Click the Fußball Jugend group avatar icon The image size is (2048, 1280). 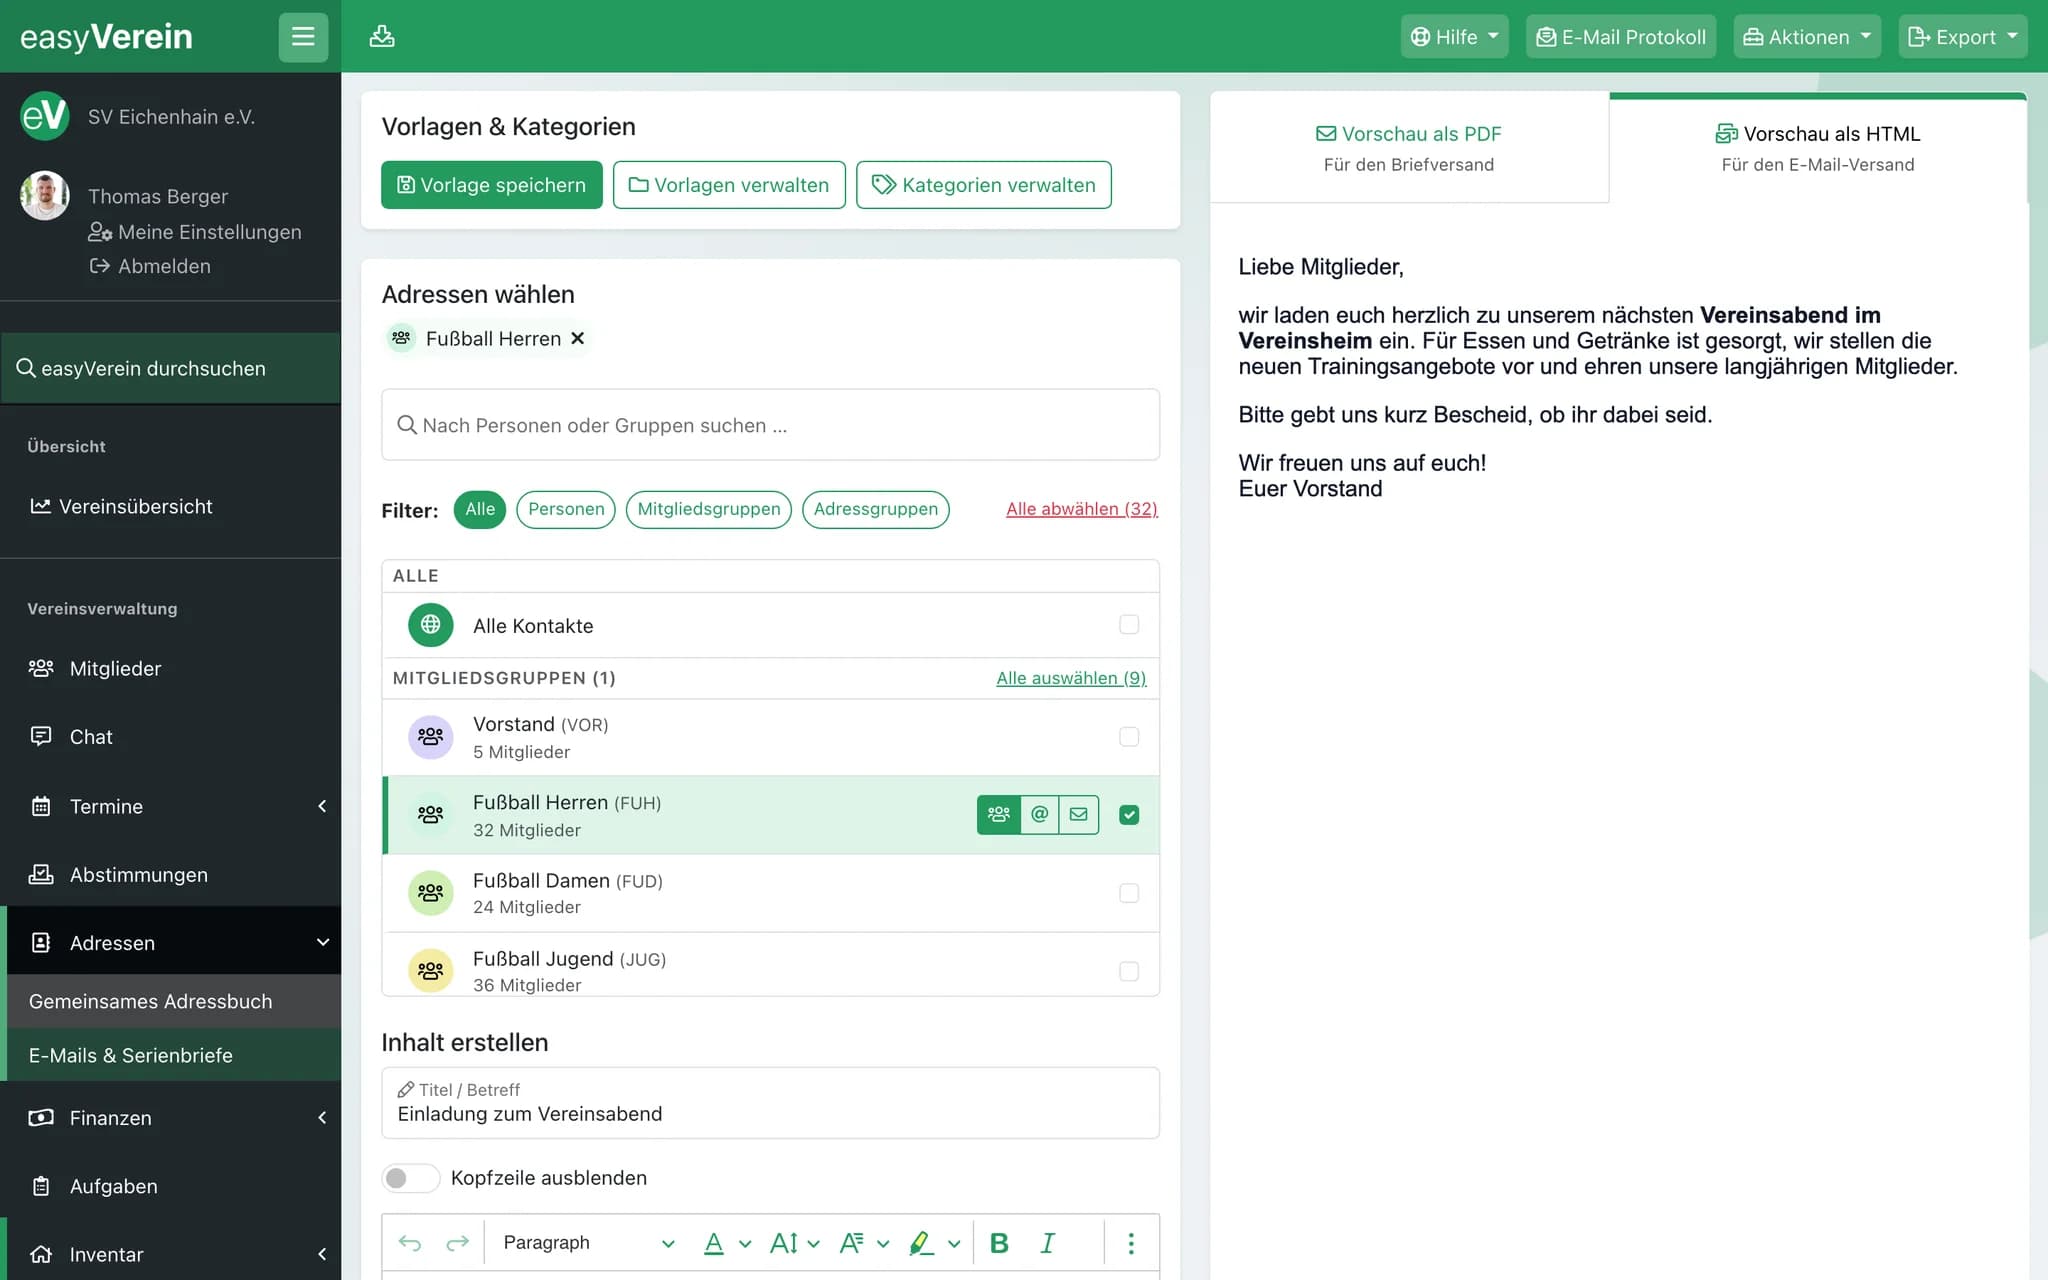(x=430, y=971)
